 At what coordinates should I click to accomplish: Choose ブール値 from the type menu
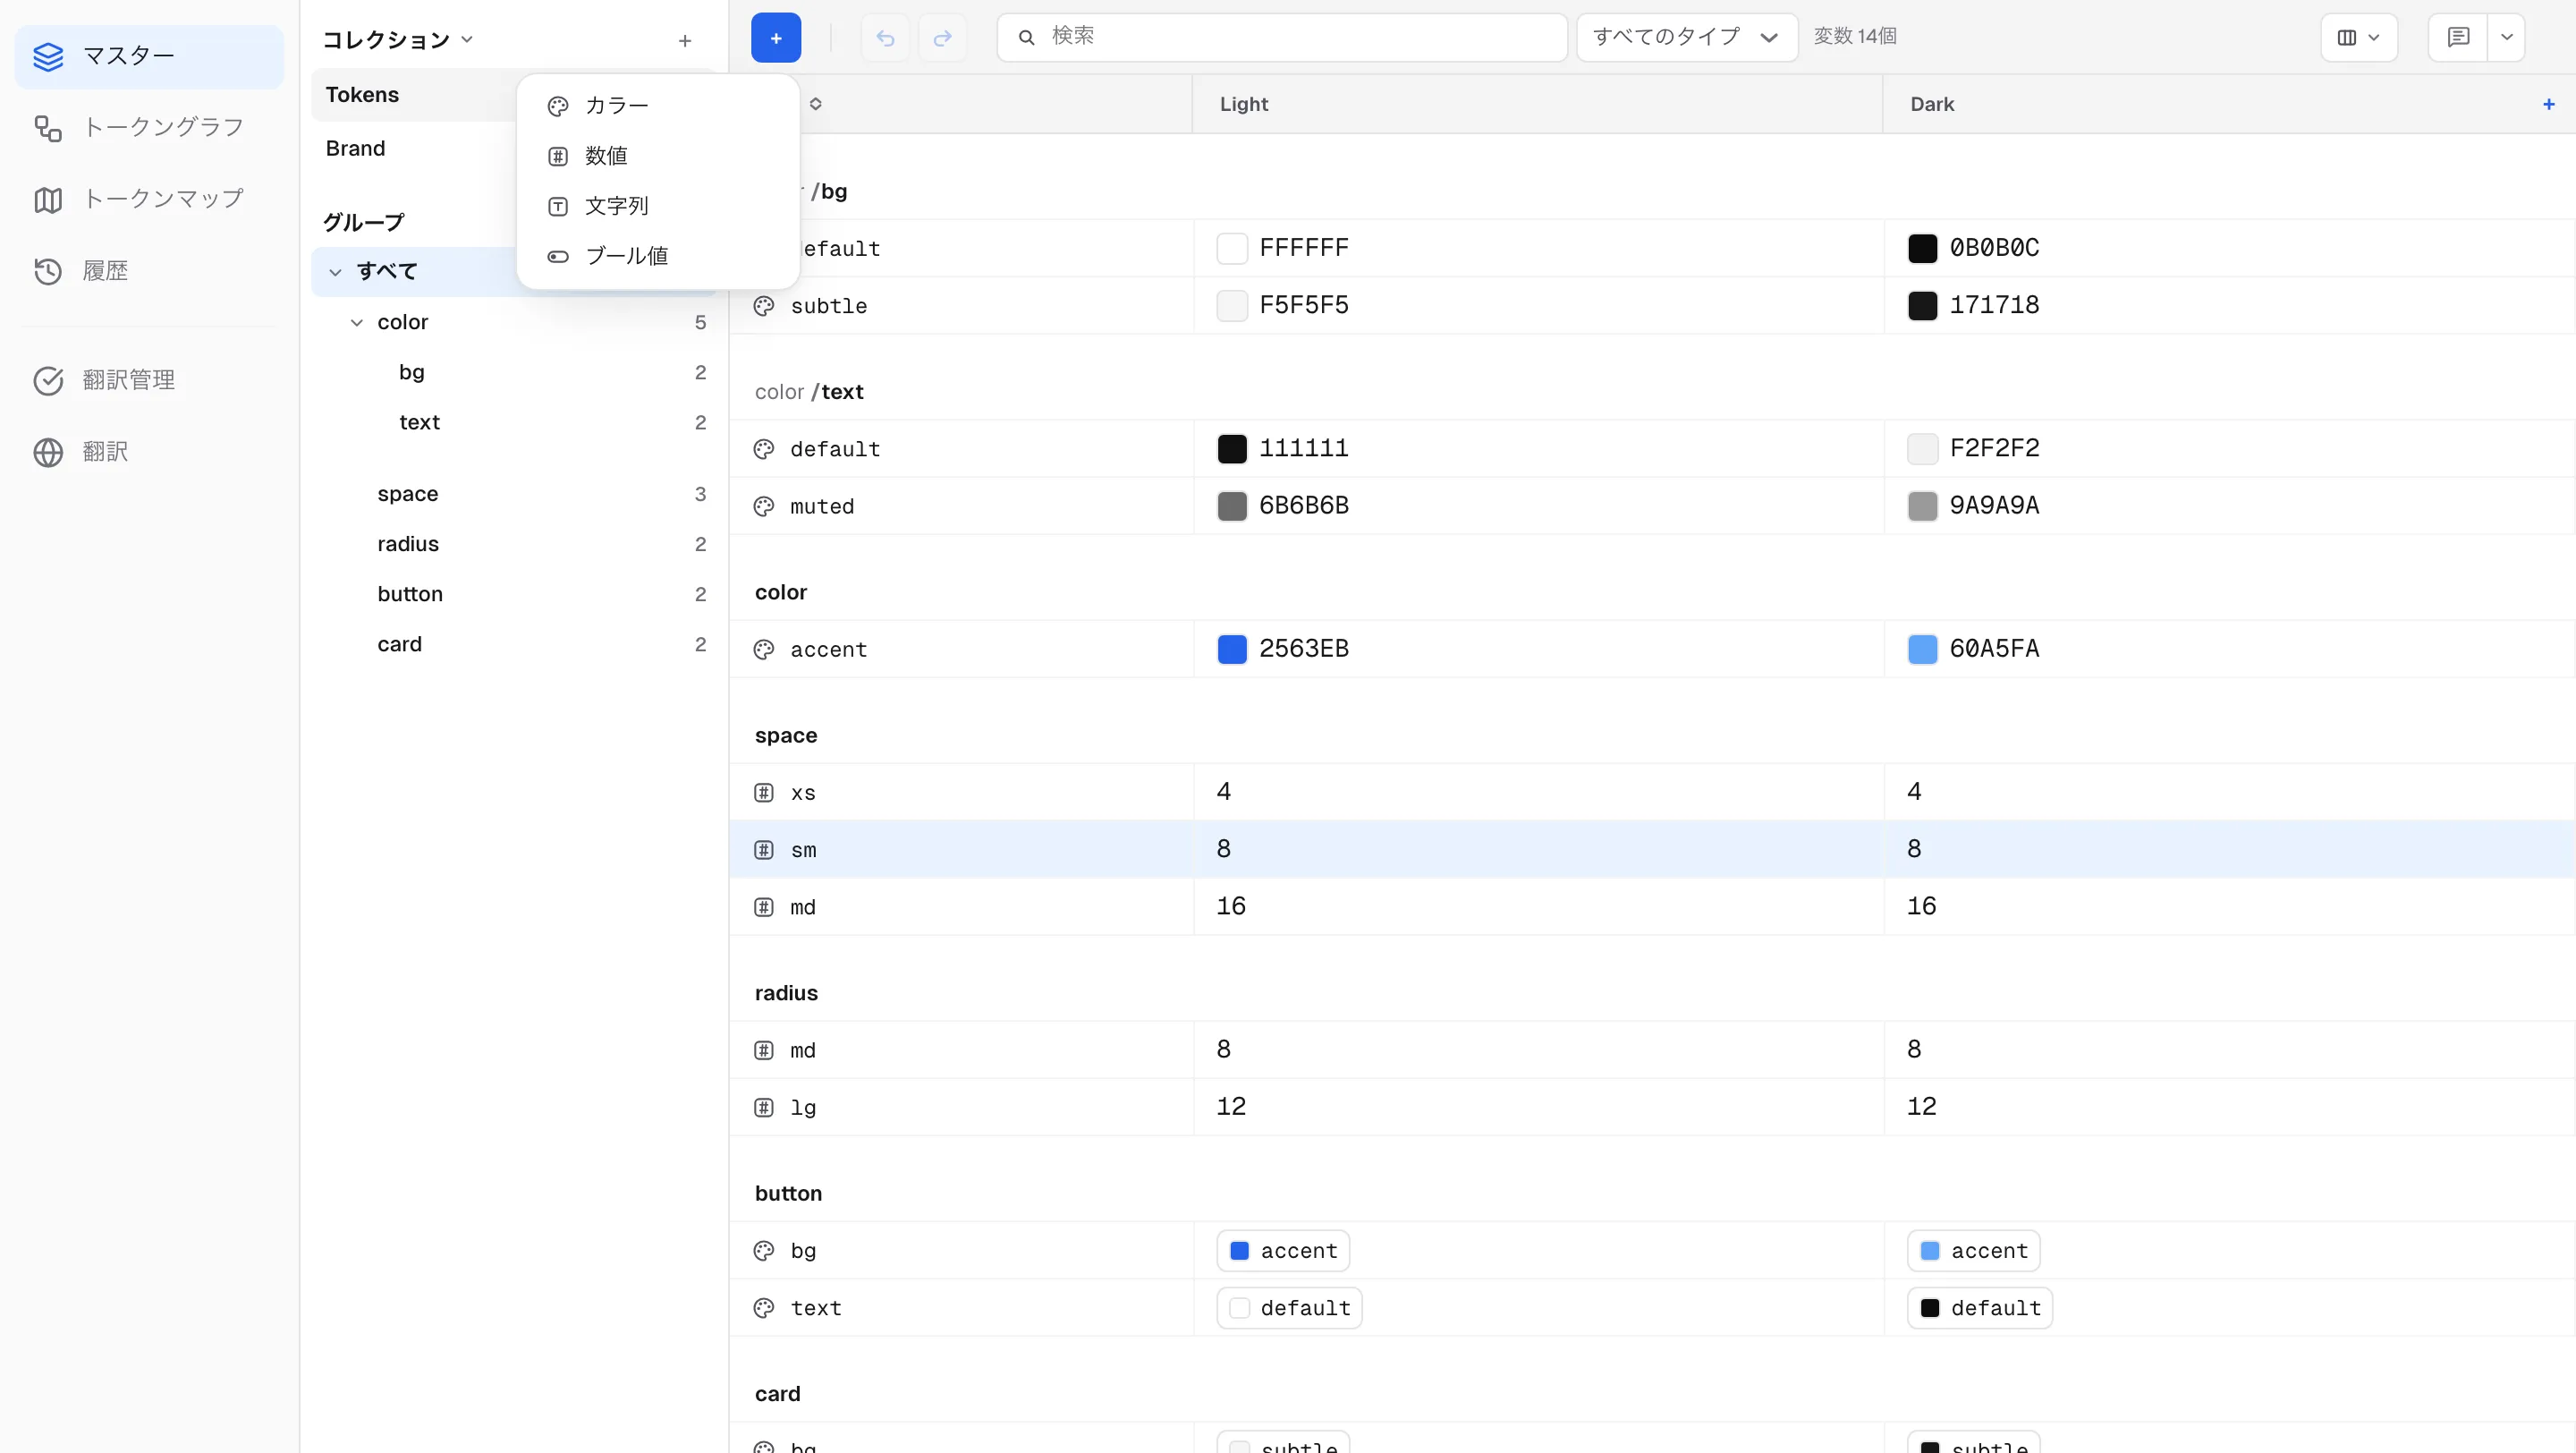658,256
